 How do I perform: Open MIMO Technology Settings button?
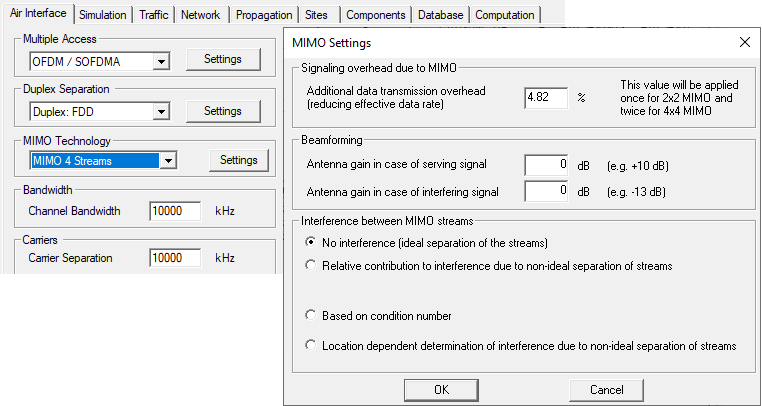(238, 160)
